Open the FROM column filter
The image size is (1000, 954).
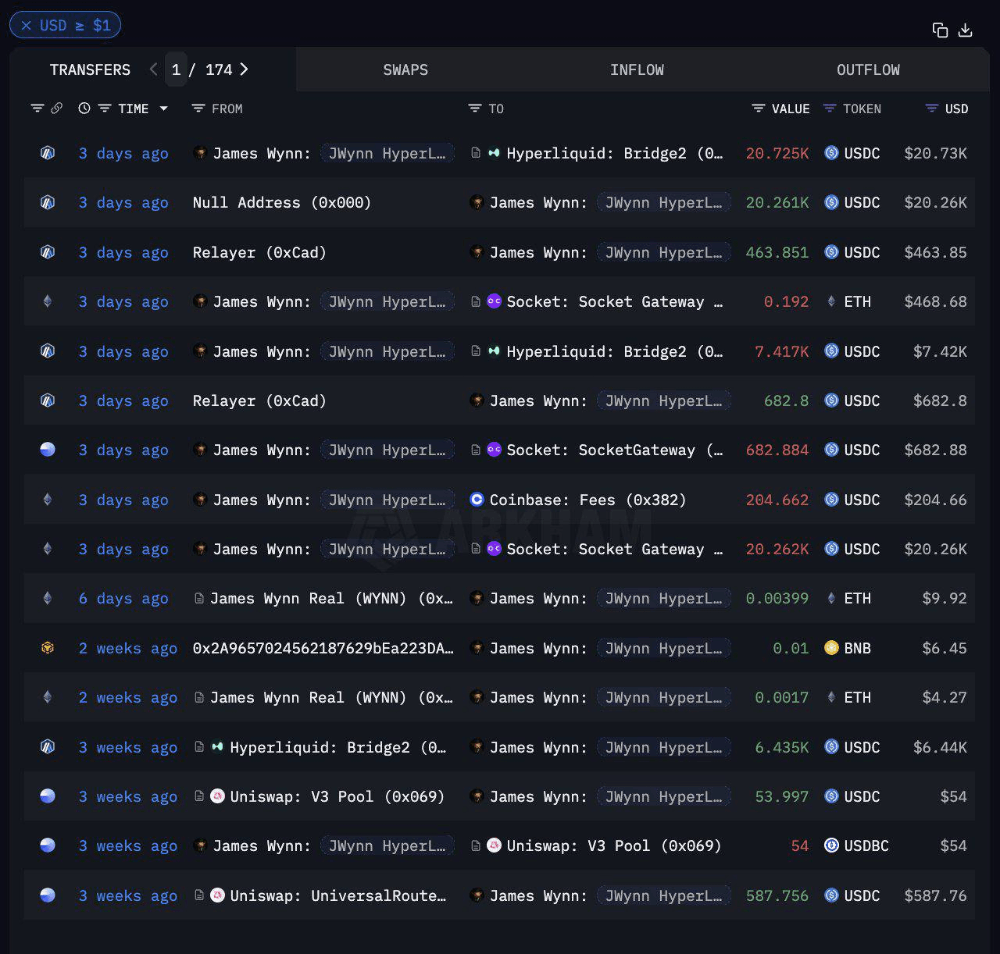pos(198,108)
